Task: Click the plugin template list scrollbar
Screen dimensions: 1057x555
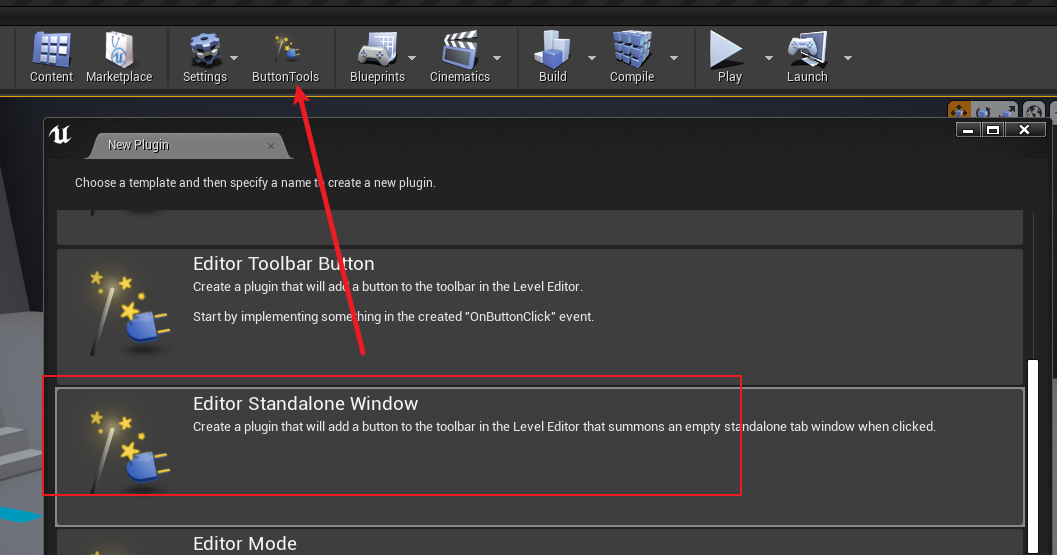Action: (1033, 456)
